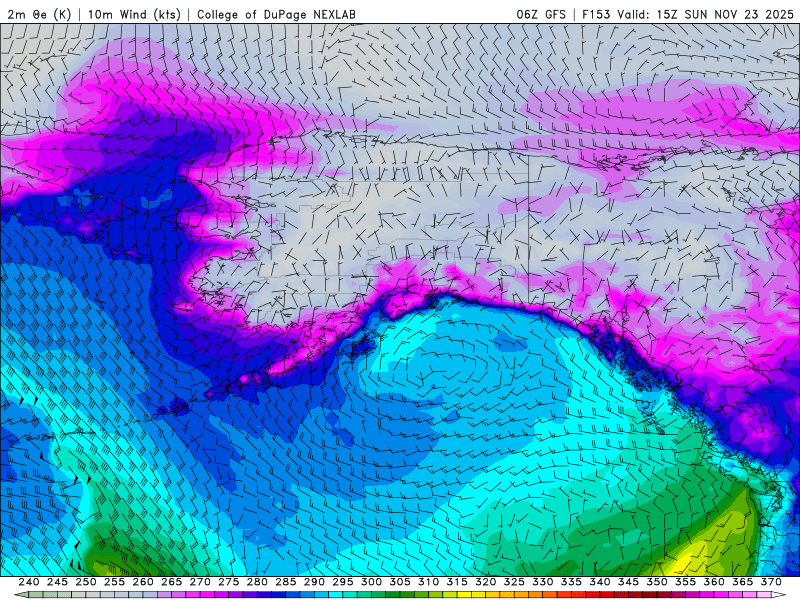Viewport: 800px width, 600px height.
Task: Click the '2m θe (K)' title label
Action: coord(39,14)
